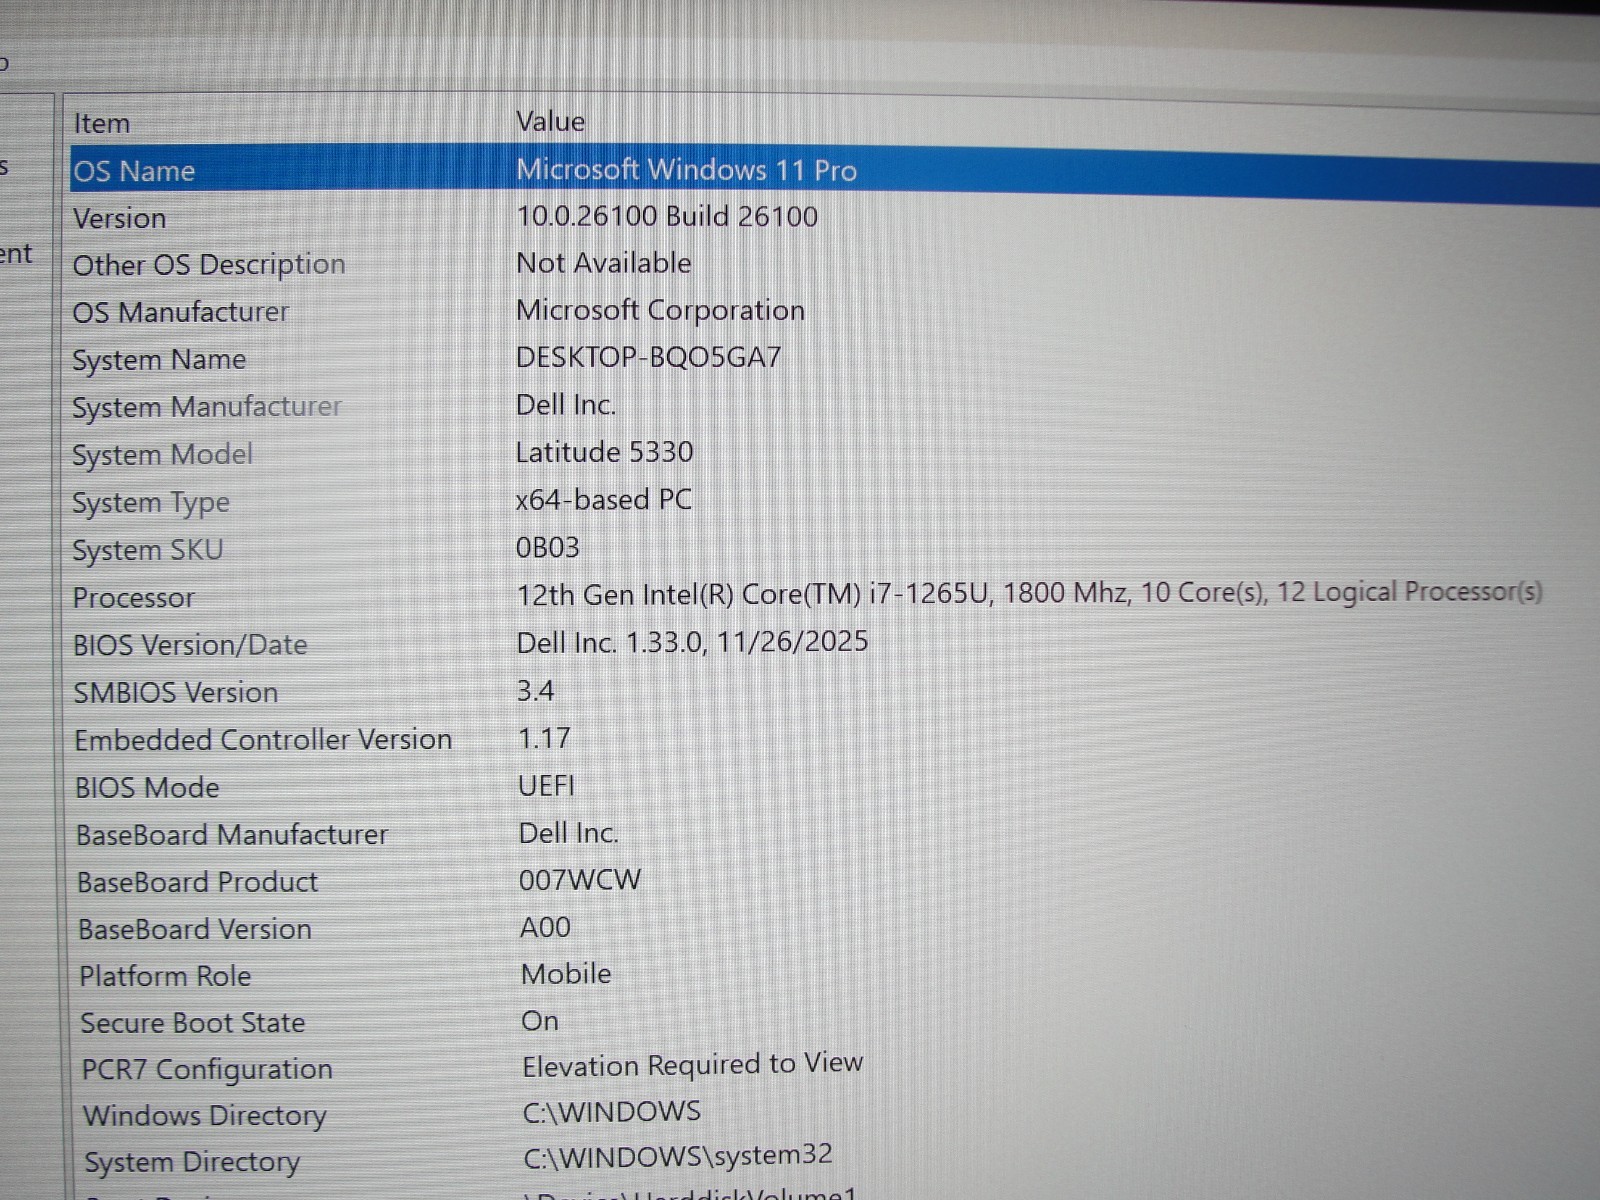This screenshot has height=1200, width=1600.
Task: Click the C:\WINDOWS value
Action: click(612, 1112)
